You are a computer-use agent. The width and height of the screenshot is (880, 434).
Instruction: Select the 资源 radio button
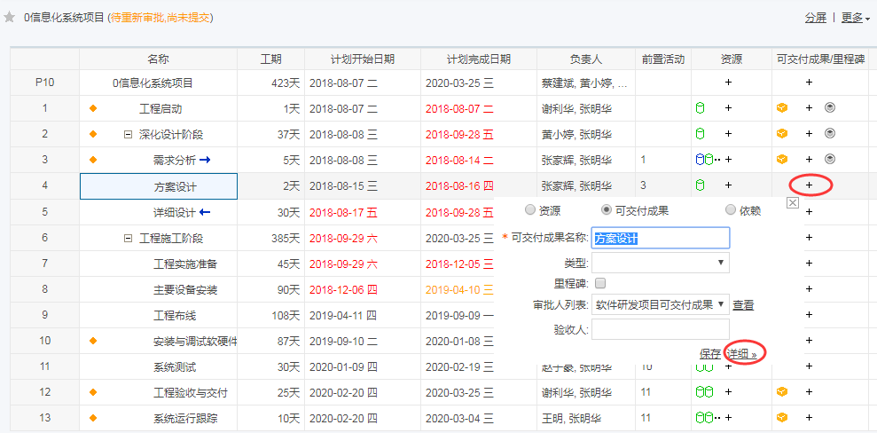pyautogui.click(x=530, y=211)
